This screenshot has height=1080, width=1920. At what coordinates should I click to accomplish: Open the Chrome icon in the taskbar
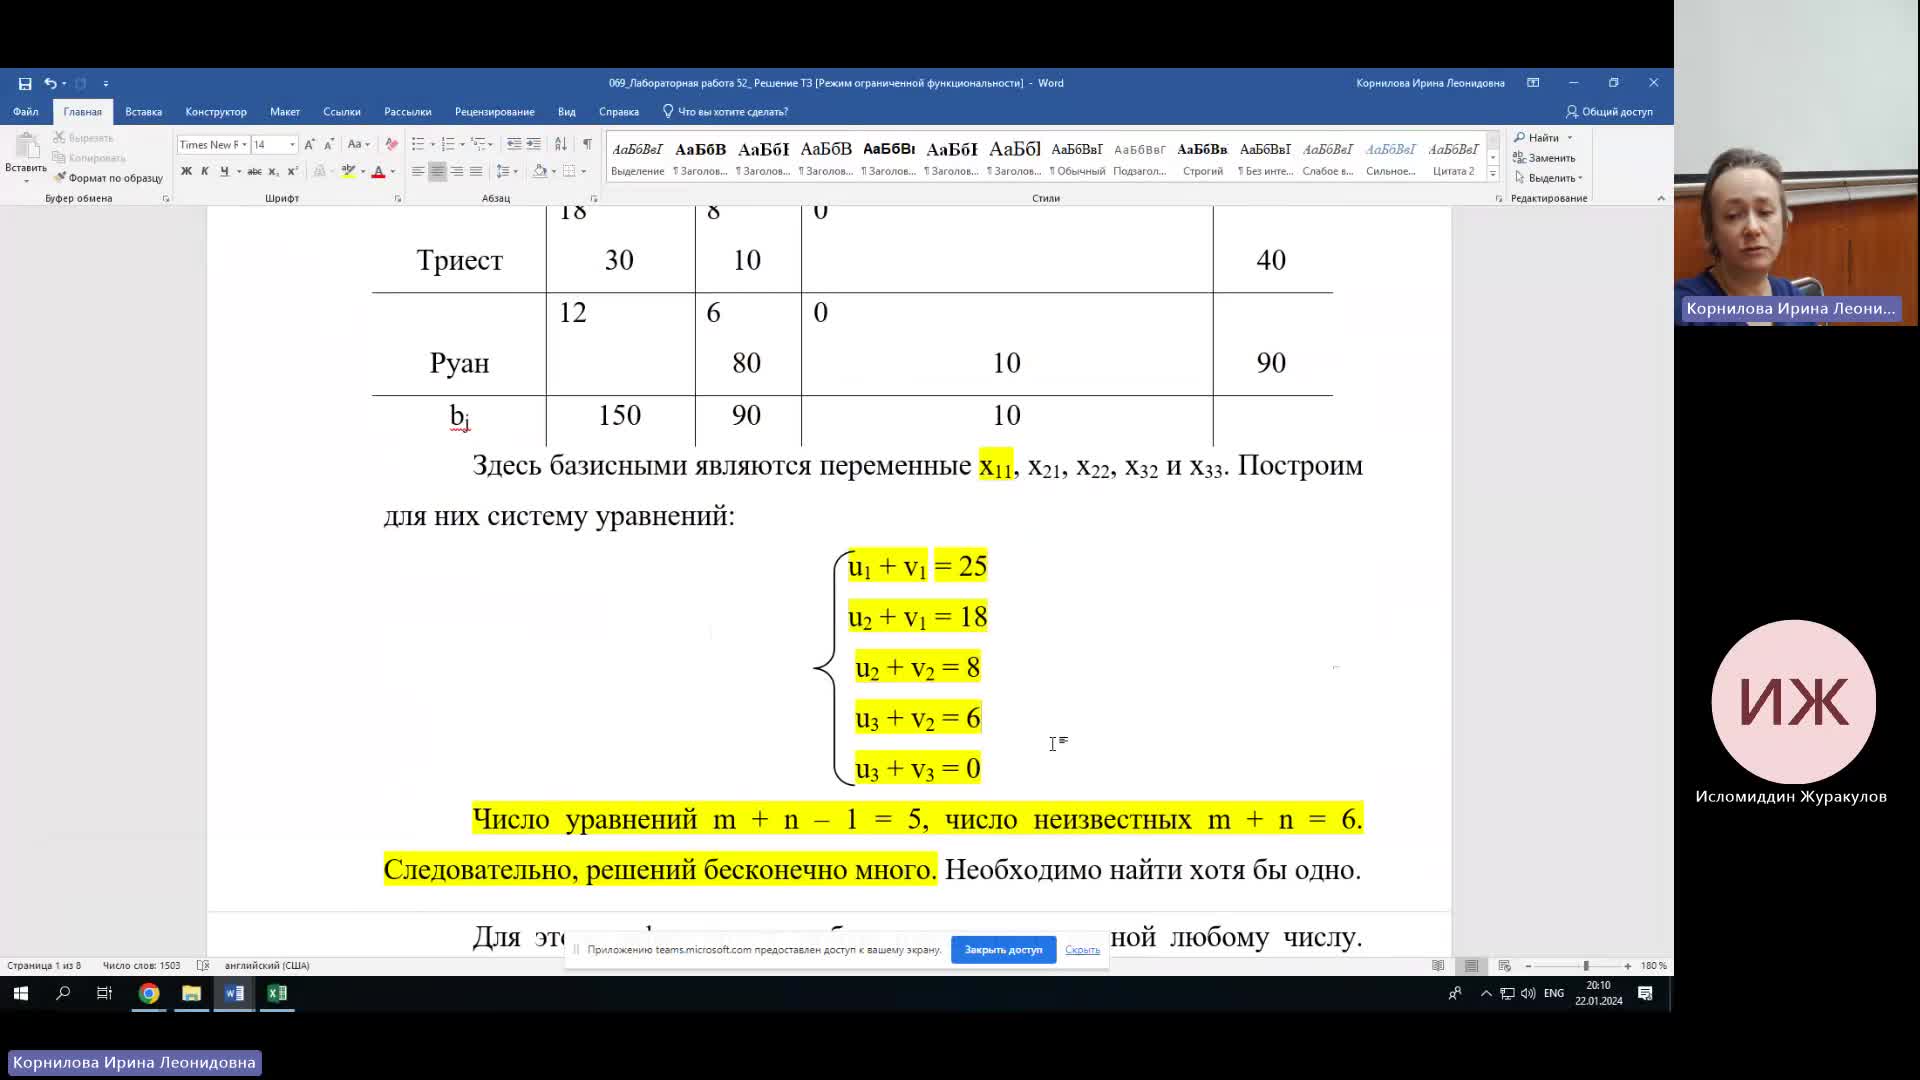[149, 993]
